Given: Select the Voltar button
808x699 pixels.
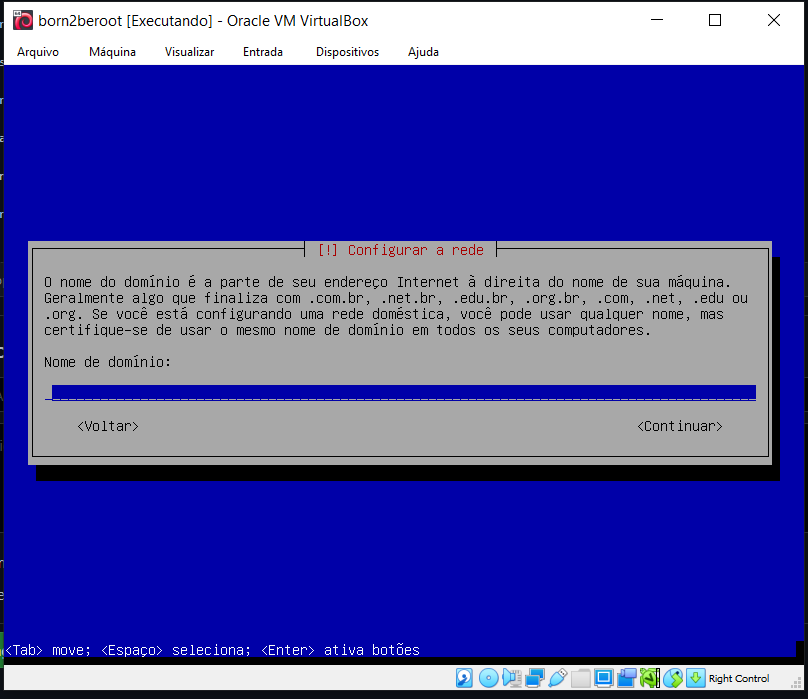Looking at the screenshot, I should 108,425.
